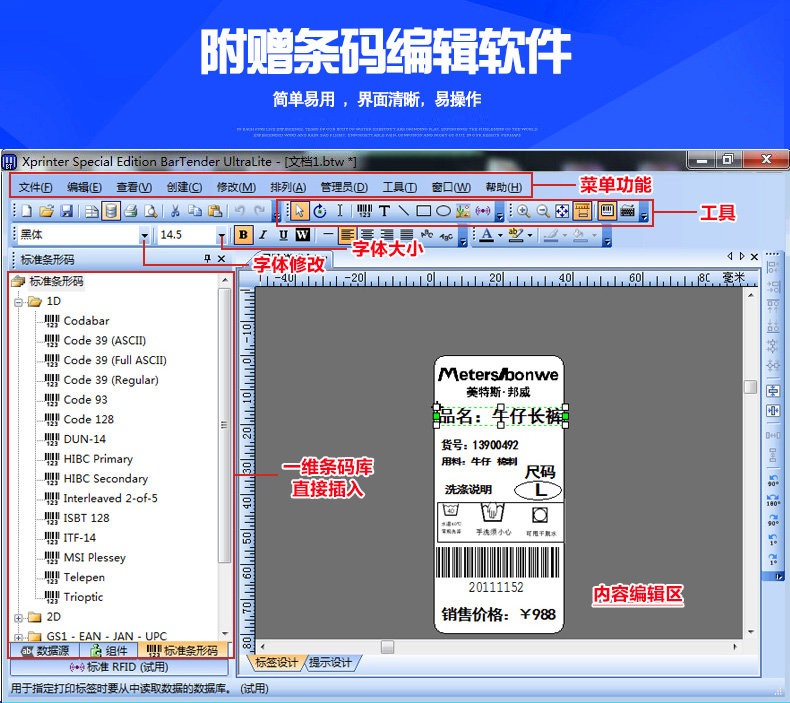790x703 pixels.
Task: Select the Text (T) creation tool
Action: 384,211
